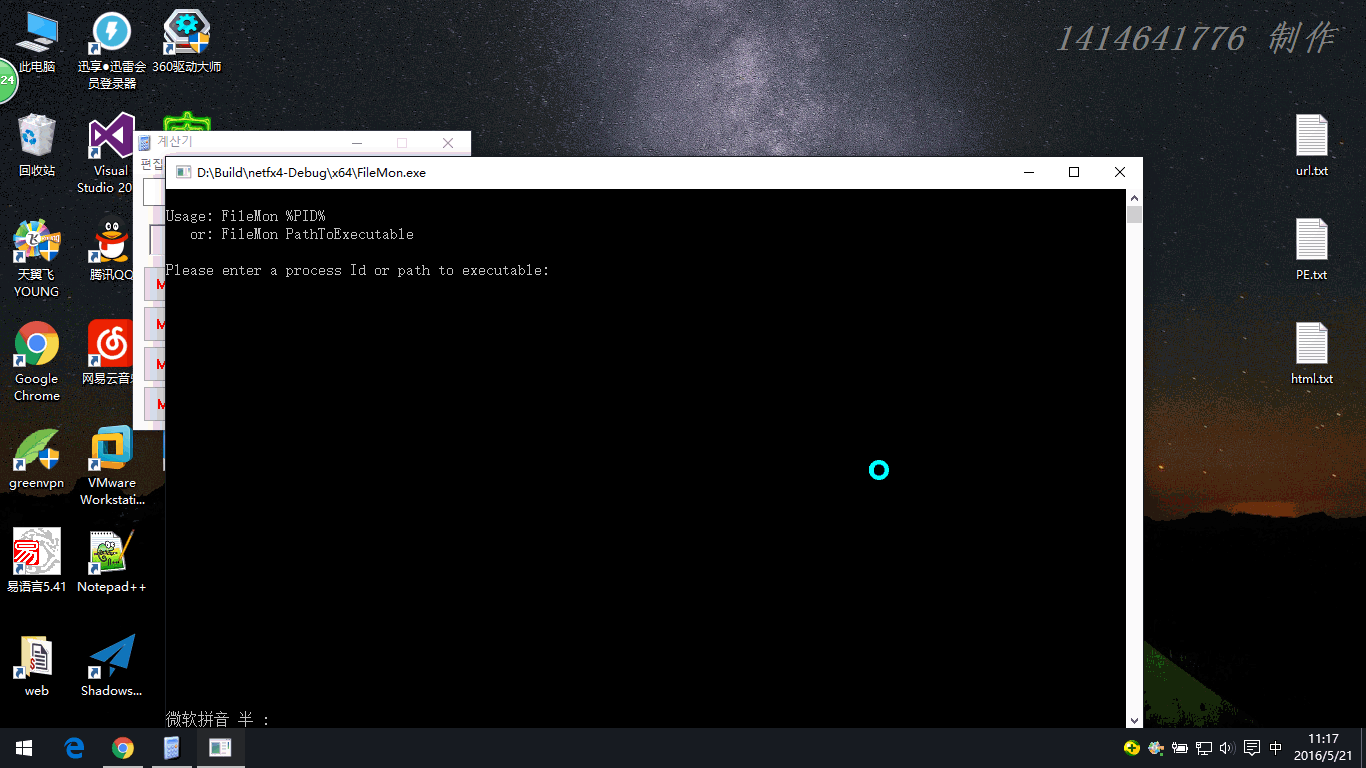
Task: Minimize the 계산기 calculator window
Action: pyautogui.click(x=357, y=143)
